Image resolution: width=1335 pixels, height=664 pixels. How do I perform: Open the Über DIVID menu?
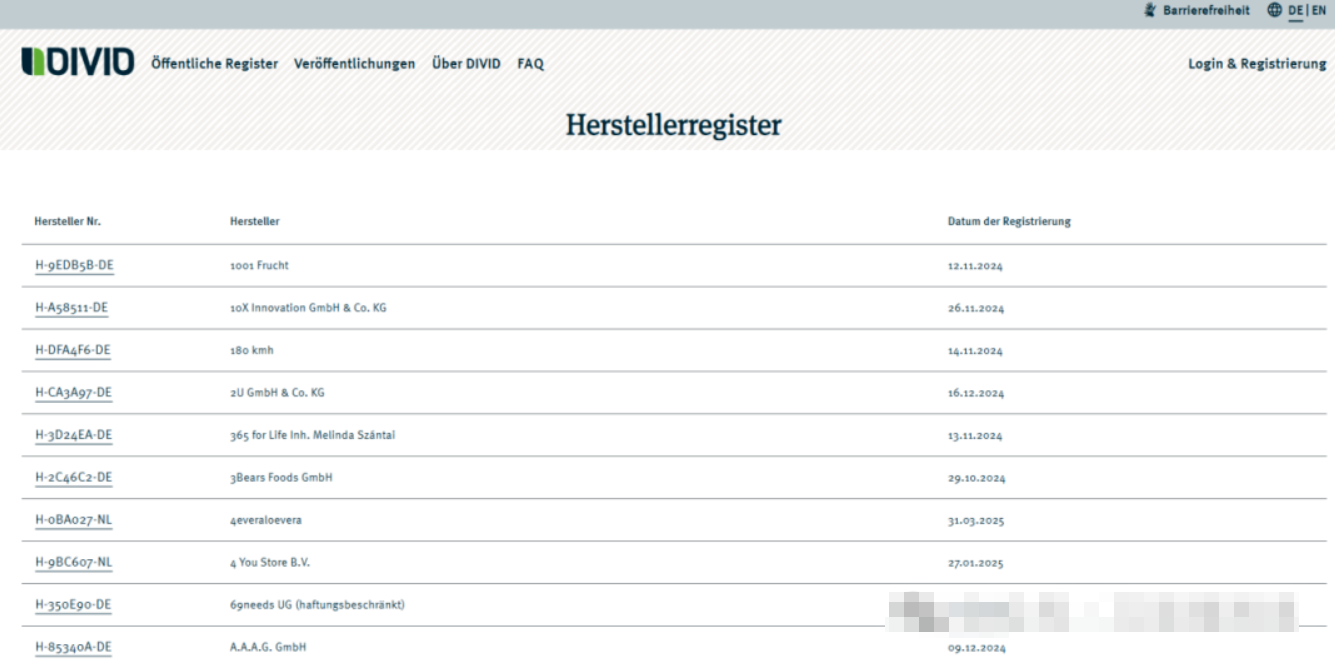click(x=466, y=63)
